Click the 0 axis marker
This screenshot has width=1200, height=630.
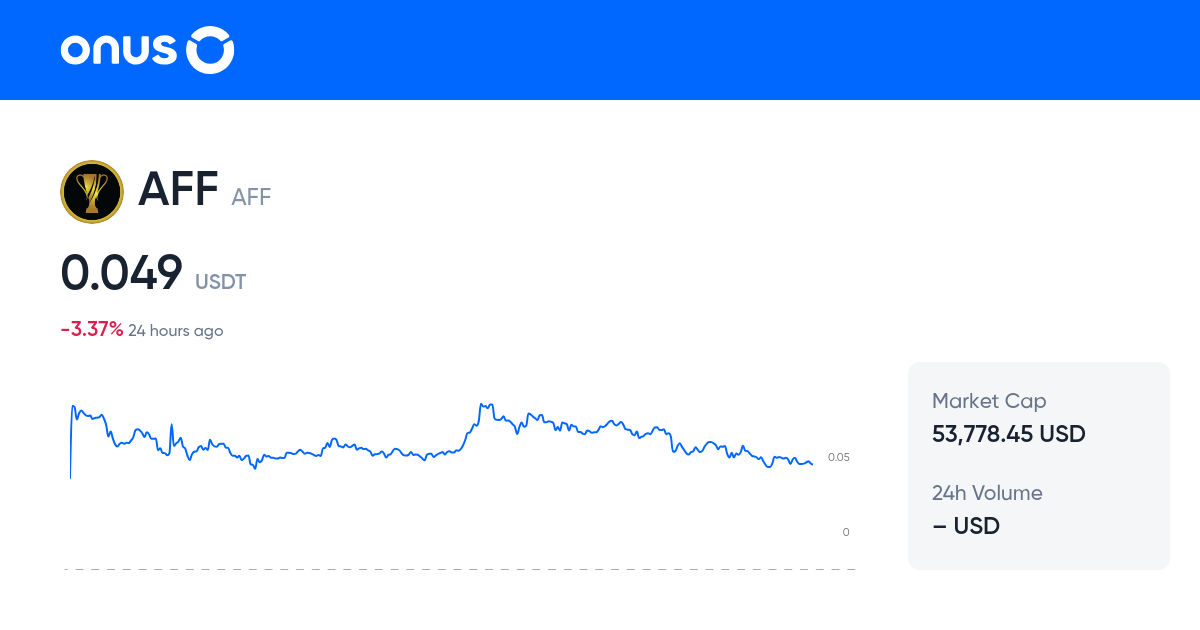[x=845, y=531]
